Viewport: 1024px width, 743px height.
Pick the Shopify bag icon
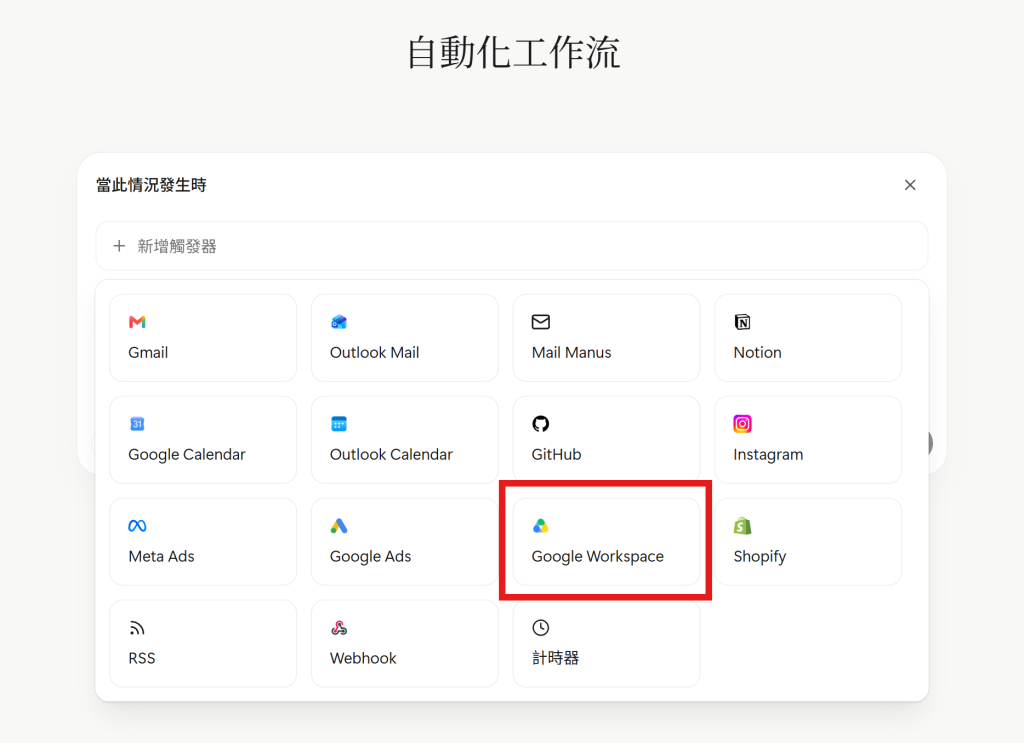click(x=743, y=526)
